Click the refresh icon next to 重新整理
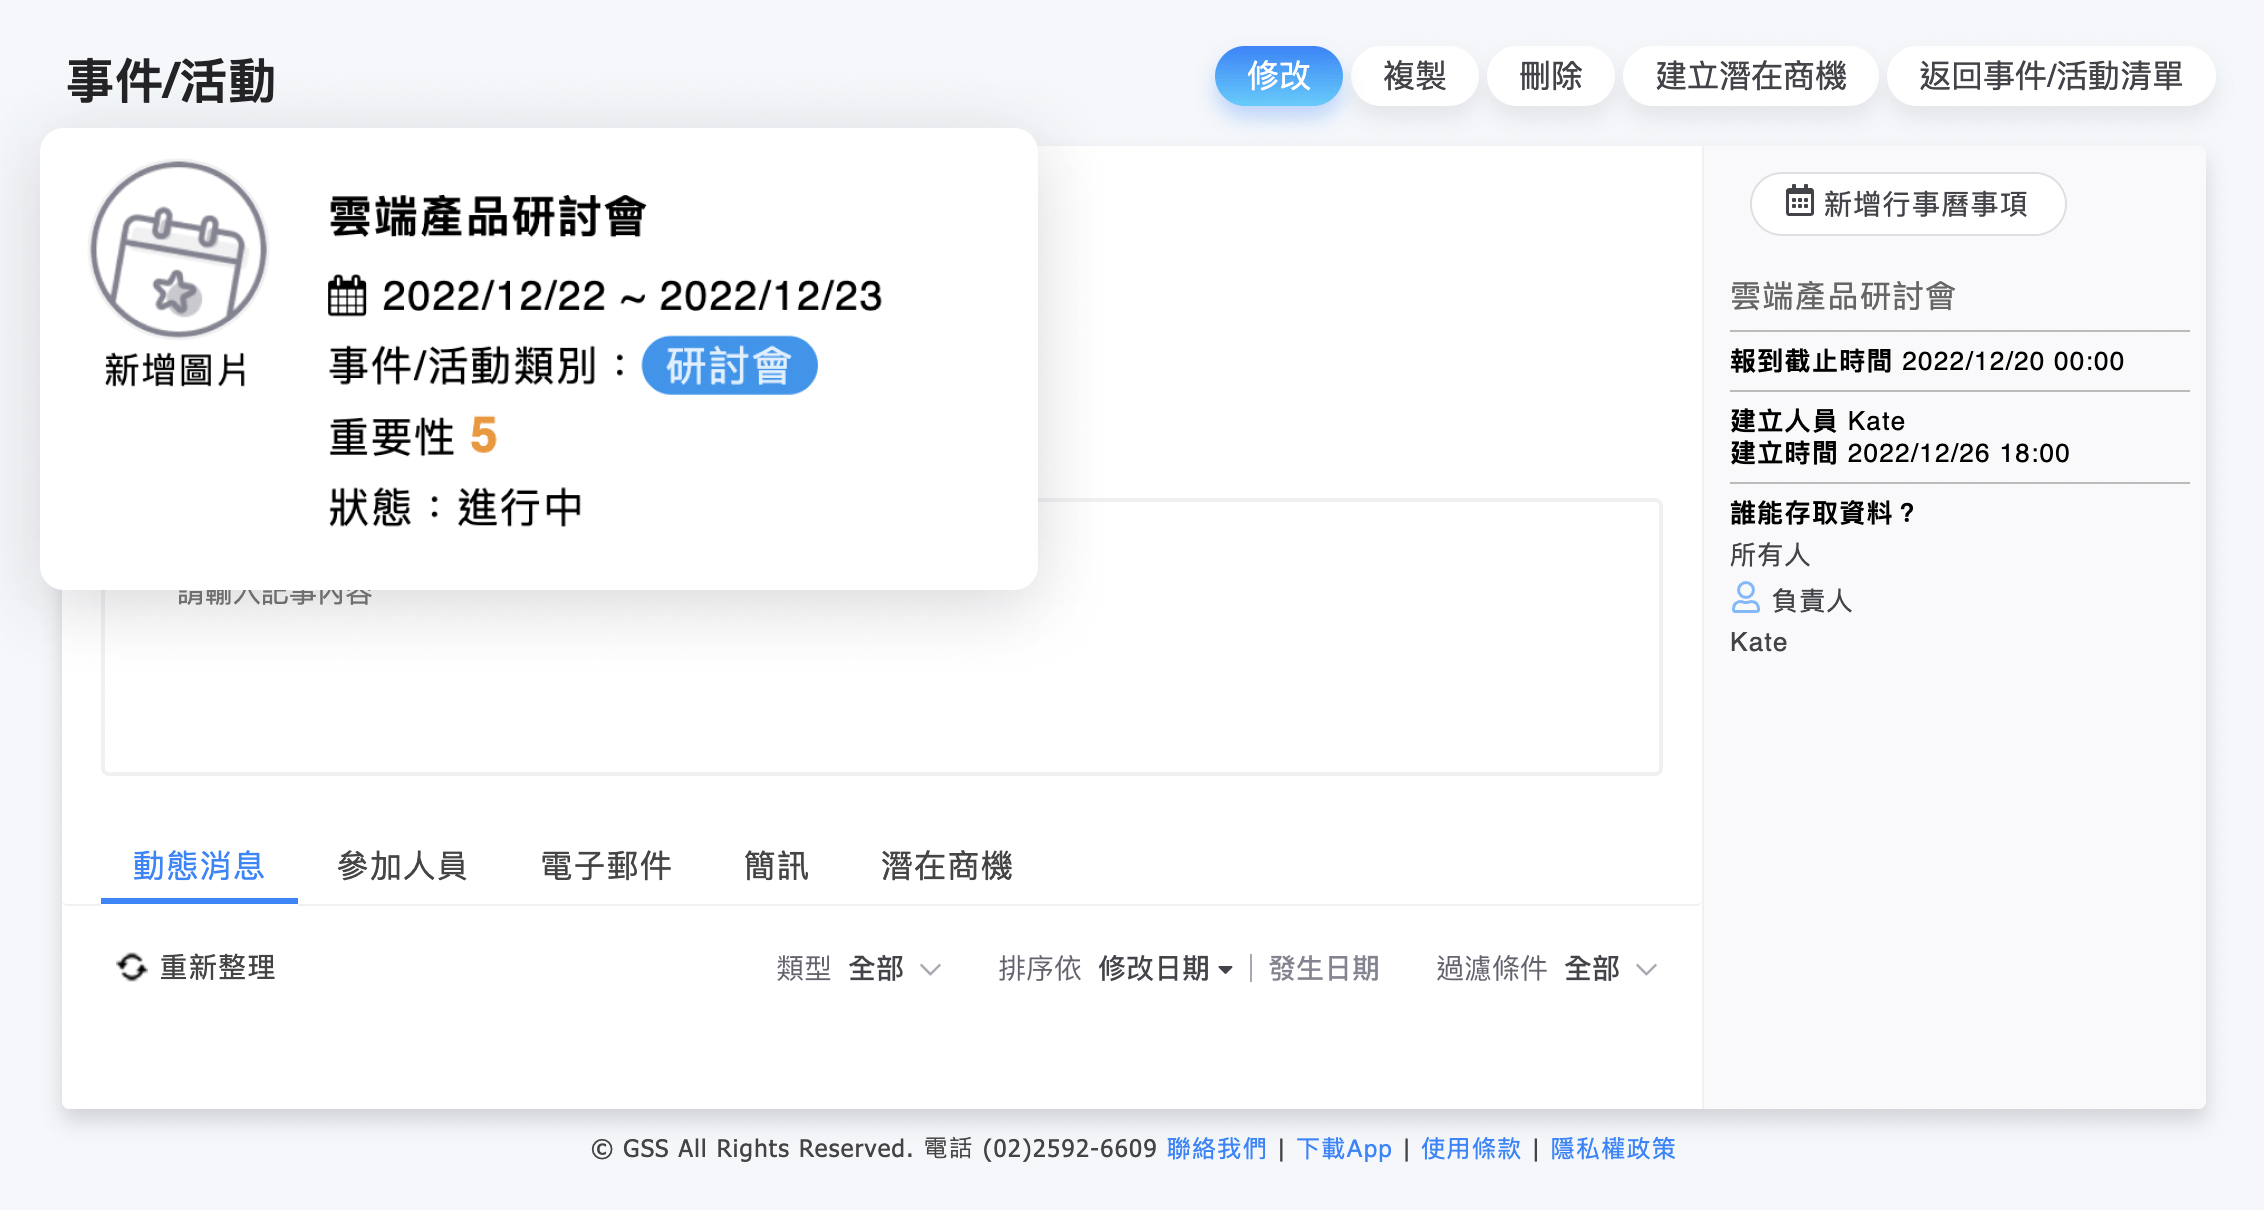The height and width of the screenshot is (1210, 2264). 131,967
